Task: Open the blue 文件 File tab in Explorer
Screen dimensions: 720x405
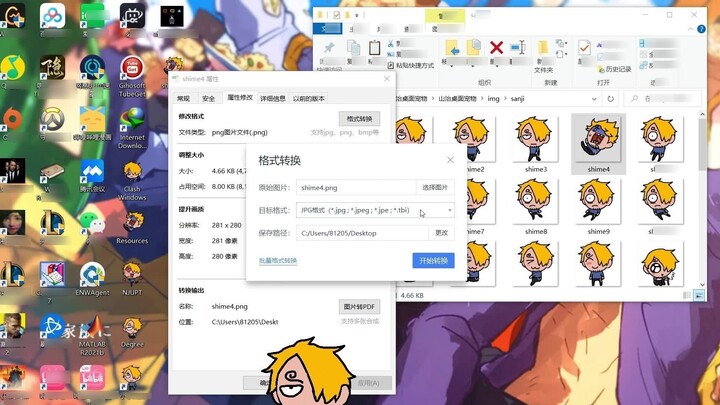Action: point(327,29)
